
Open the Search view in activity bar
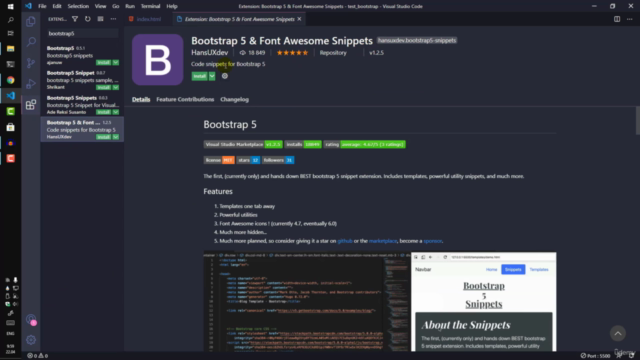click(x=31, y=42)
